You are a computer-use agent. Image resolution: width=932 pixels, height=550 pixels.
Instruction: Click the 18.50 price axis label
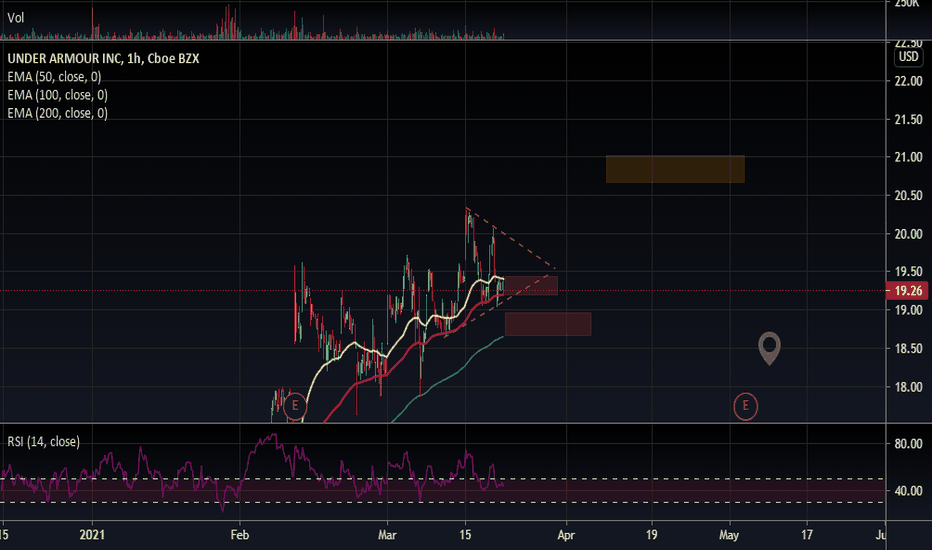(909, 348)
